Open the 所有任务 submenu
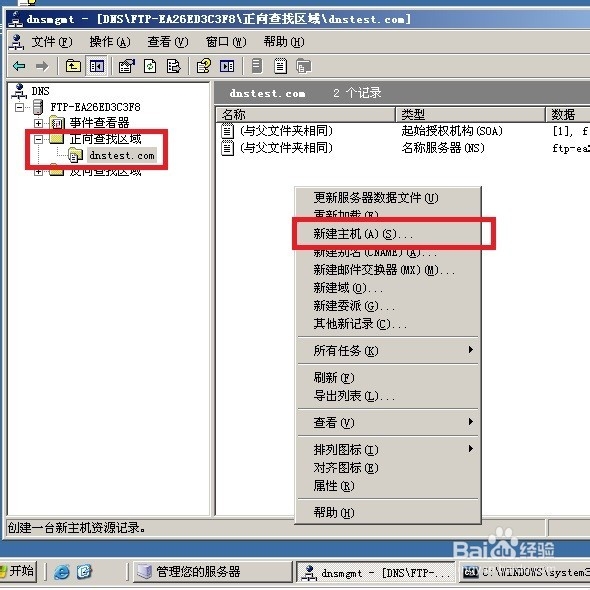The width and height of the screenshot is (590, 590). [x=388, y=351]
